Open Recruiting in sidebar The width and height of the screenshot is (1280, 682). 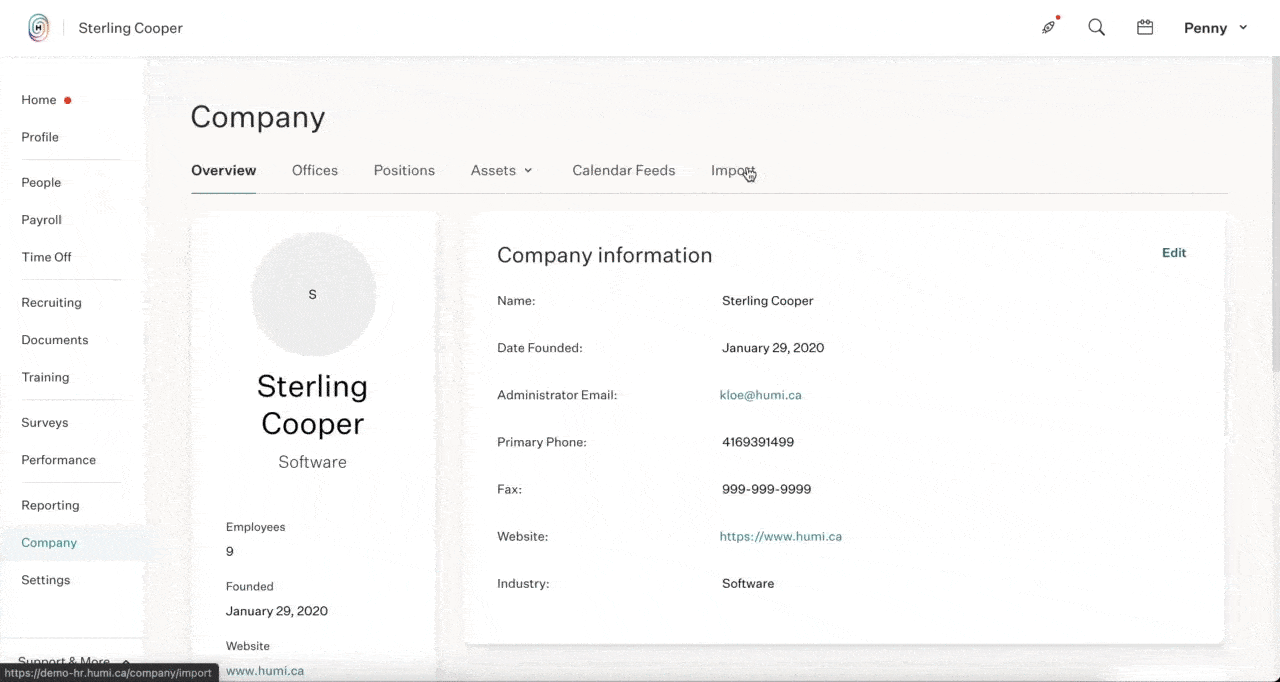click(x=51, y=302)
